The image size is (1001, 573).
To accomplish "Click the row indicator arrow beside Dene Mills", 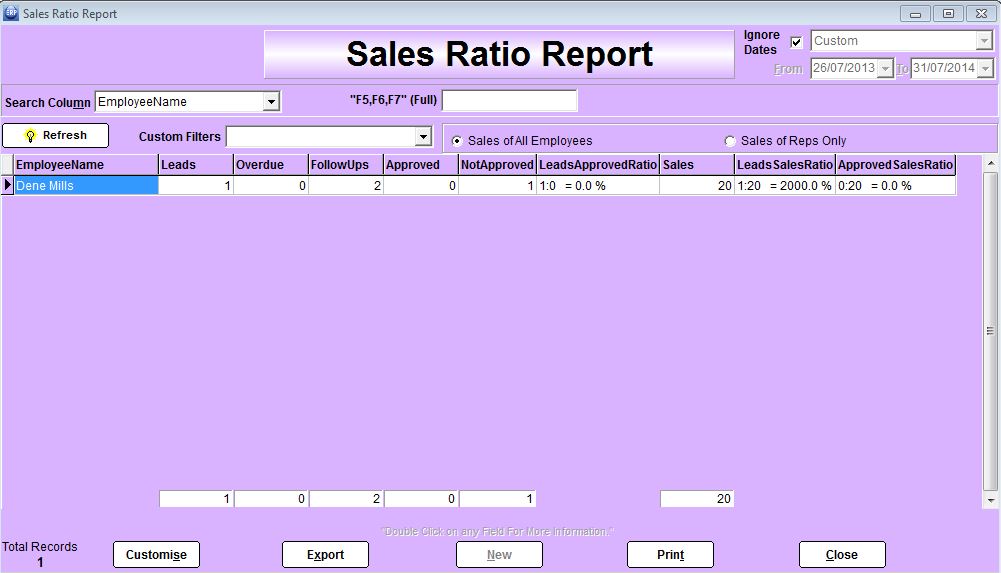I will pos(8,185).
